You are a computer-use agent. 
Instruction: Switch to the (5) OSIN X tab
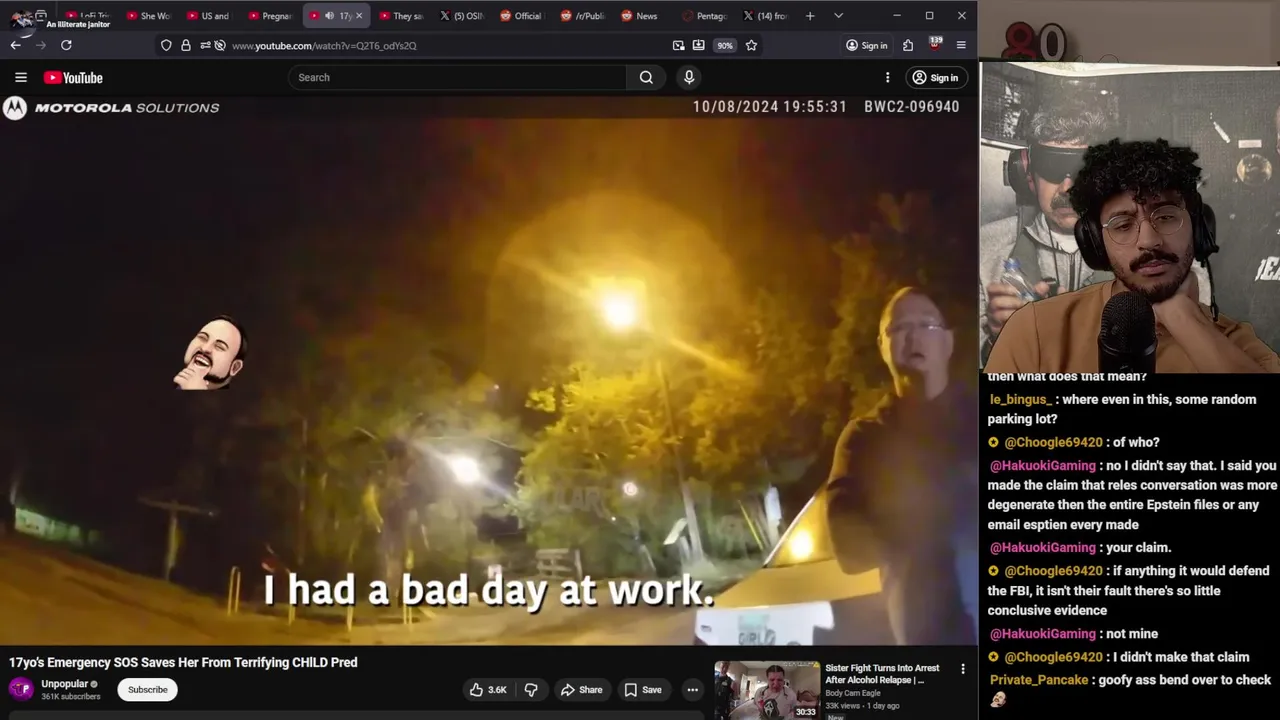coord(463,16)
